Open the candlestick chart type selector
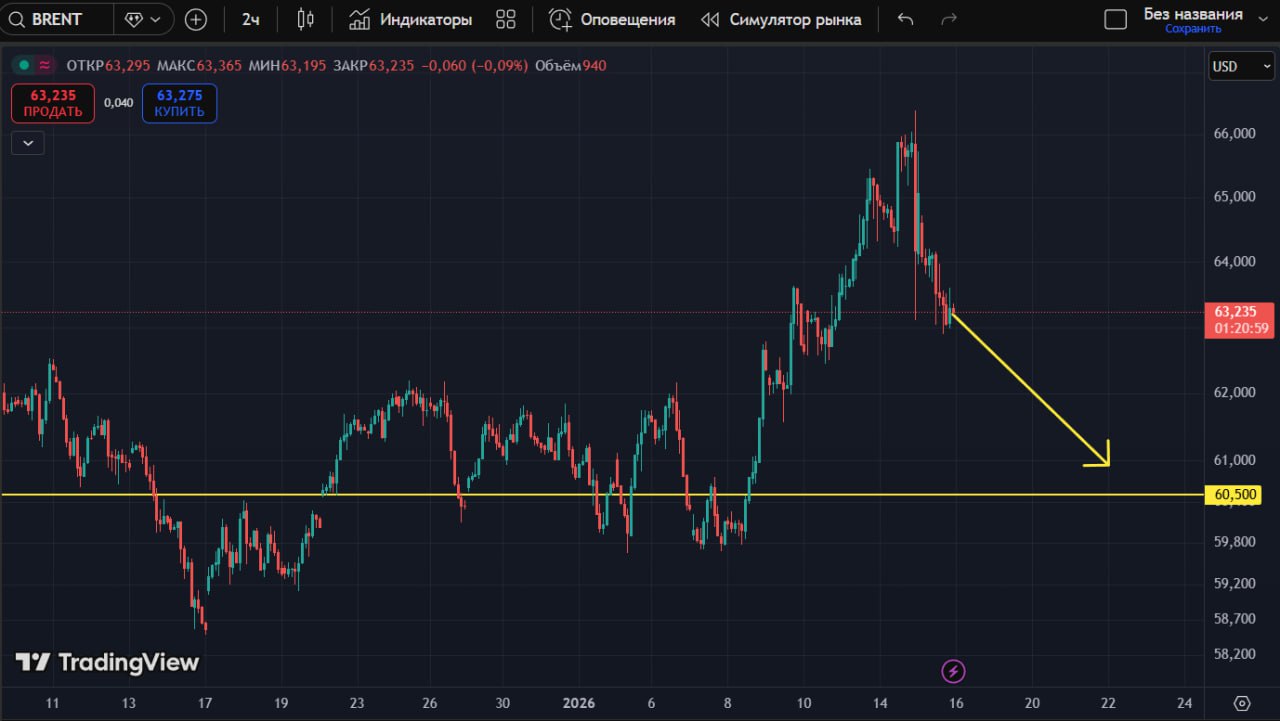 pyautogui.click(x=307, y=19)
